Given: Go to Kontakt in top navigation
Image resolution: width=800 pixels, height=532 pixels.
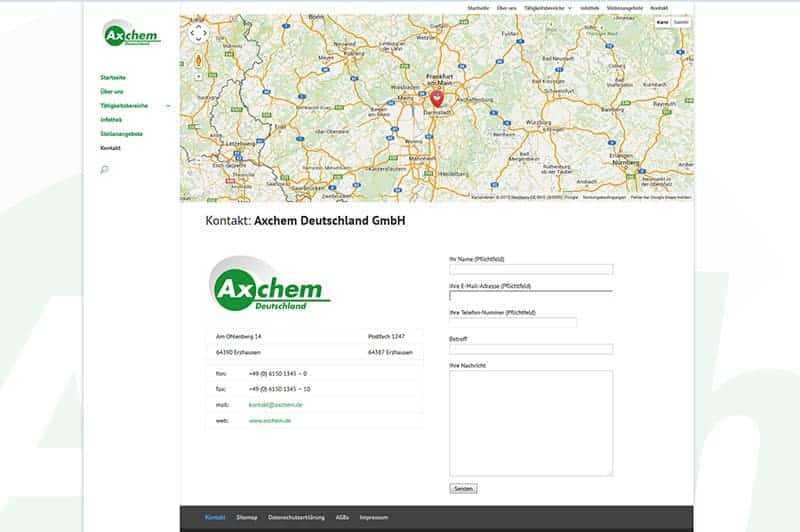Looking at the screenshot, I should pyautogui.click(x=659, y=8).
